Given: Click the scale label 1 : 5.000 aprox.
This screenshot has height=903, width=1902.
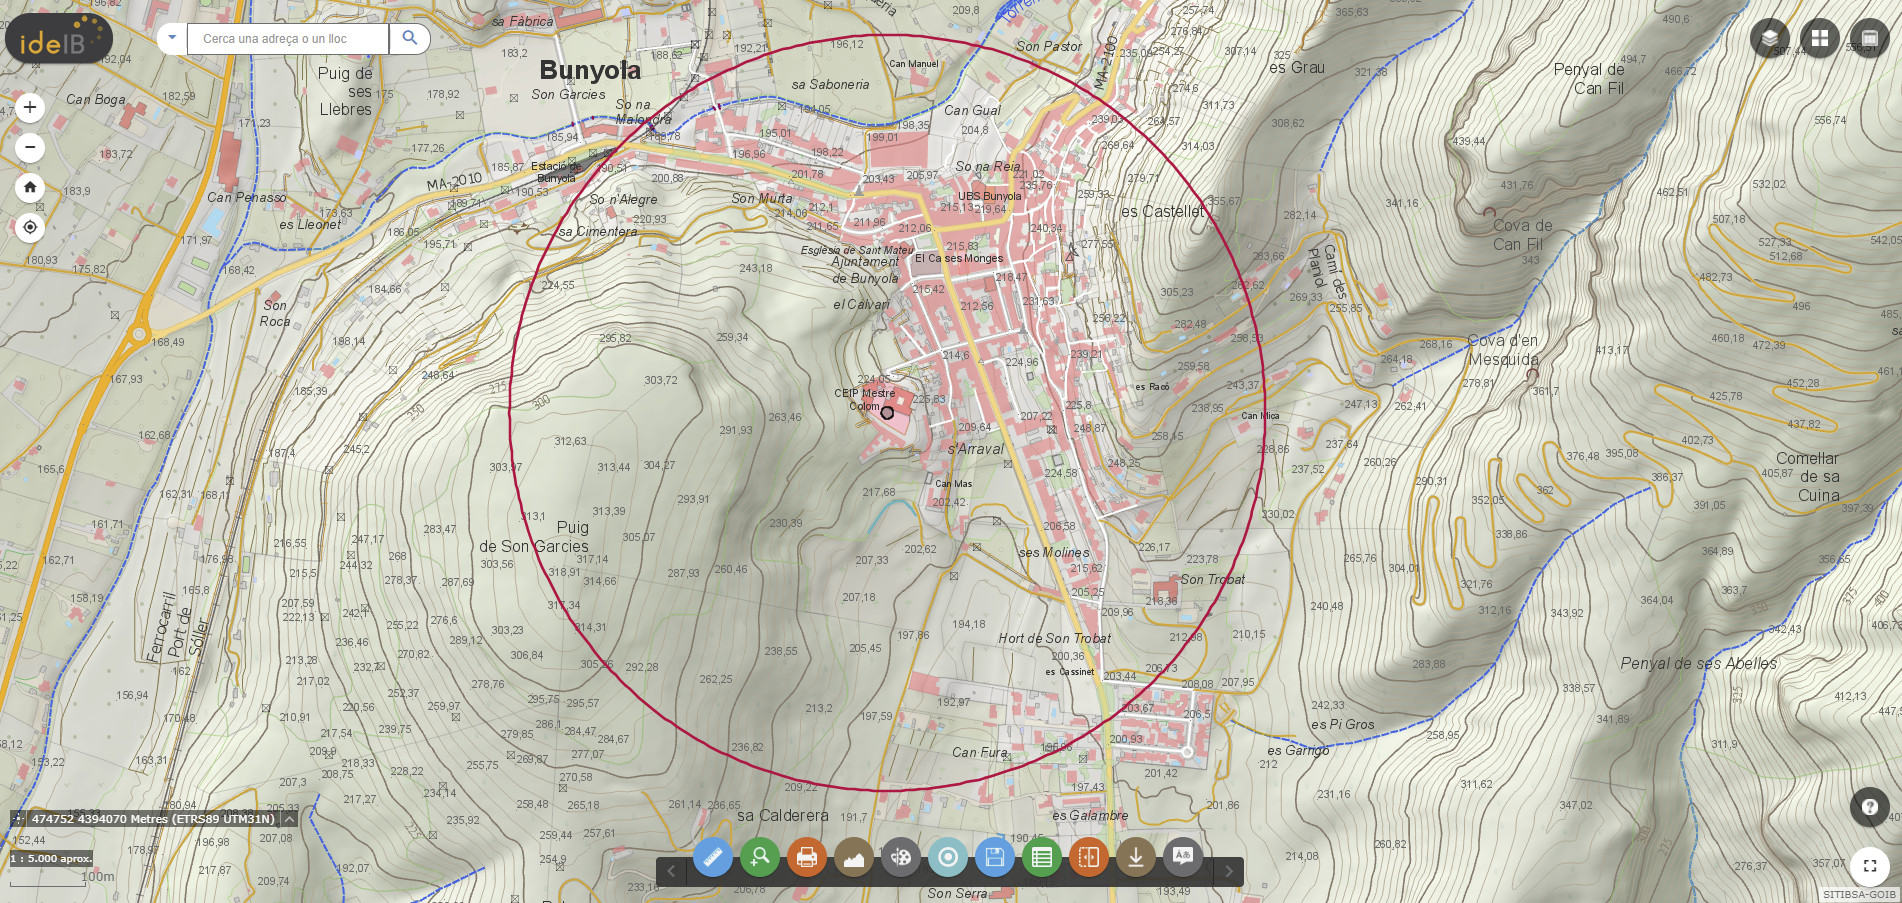Looking at the screenshot, I should tap(51, 858).
